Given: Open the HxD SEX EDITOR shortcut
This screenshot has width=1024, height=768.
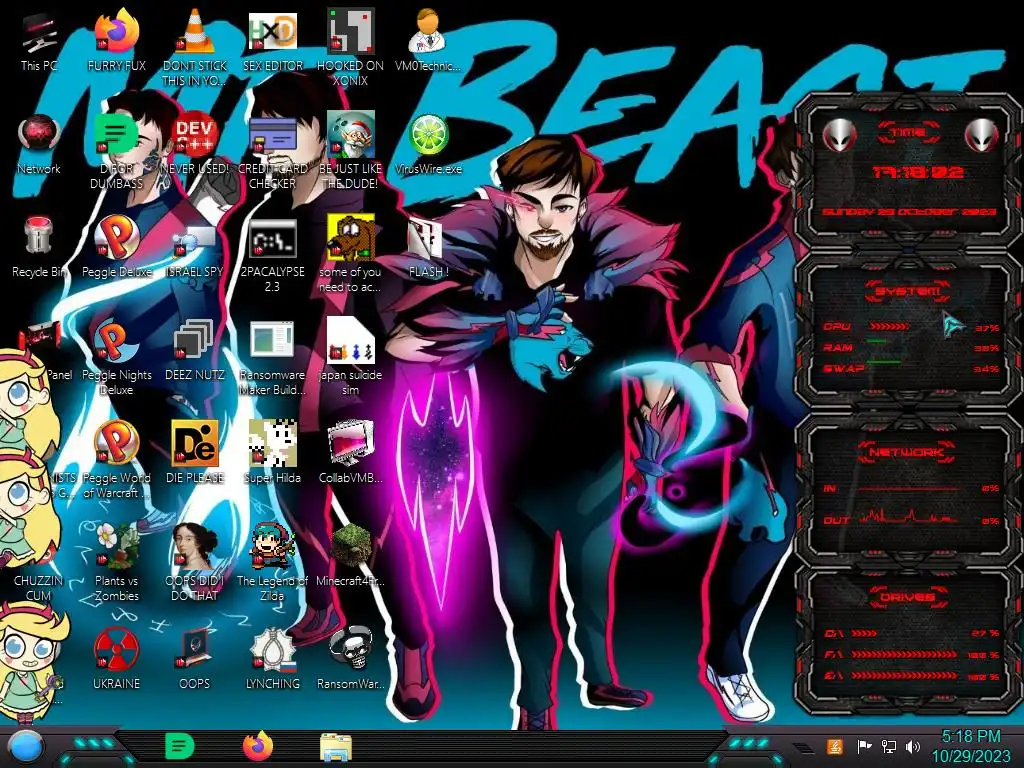Looking at the screenshot, I should 272,42.
